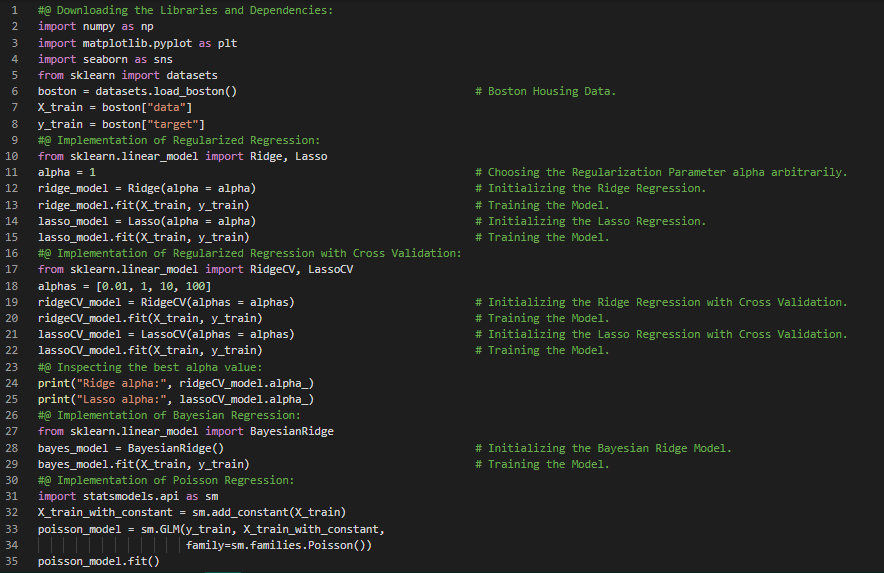
Task: Click the family=sm.families.Poisson() argument
Action: click(x=278, y=546)
